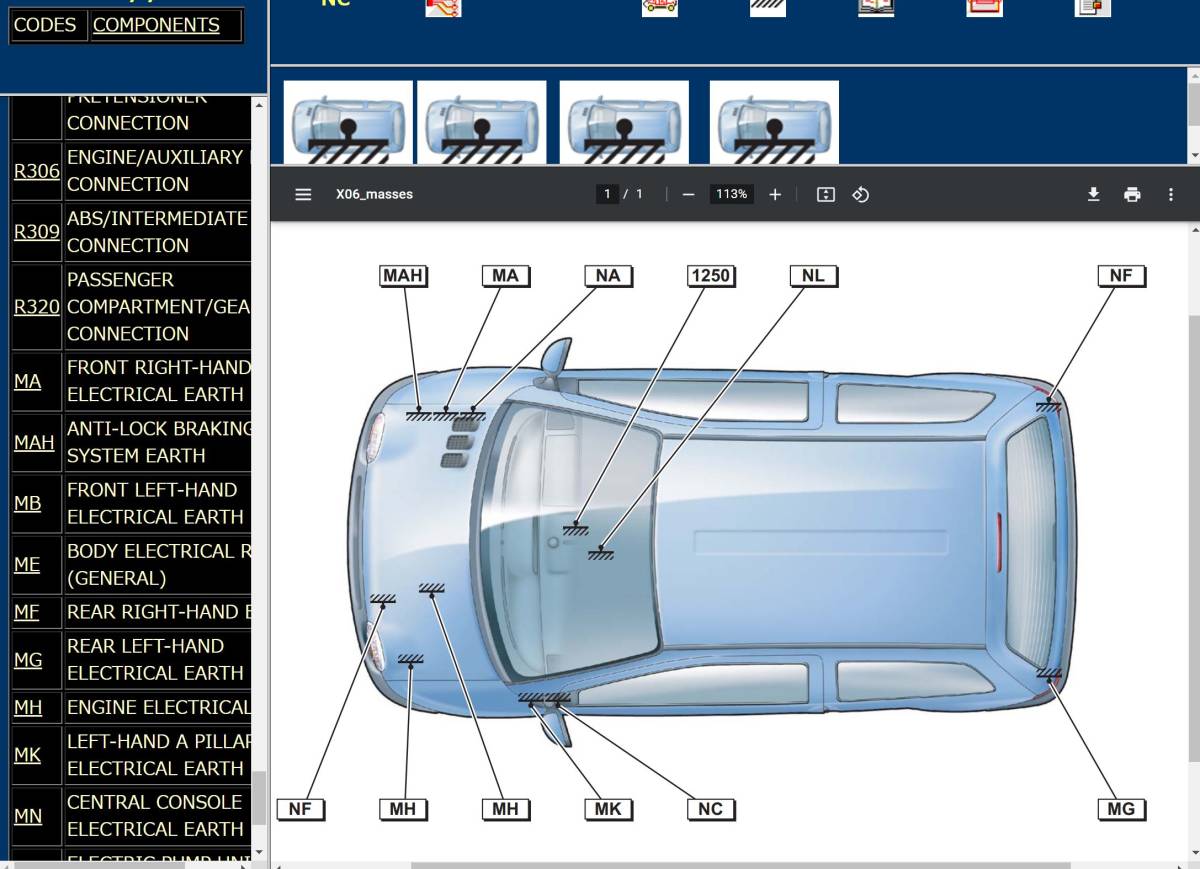Click the ABS/INTERMEDIATE CONNECTION description
Screen dimensions: 1200x869
click(157, 232)
